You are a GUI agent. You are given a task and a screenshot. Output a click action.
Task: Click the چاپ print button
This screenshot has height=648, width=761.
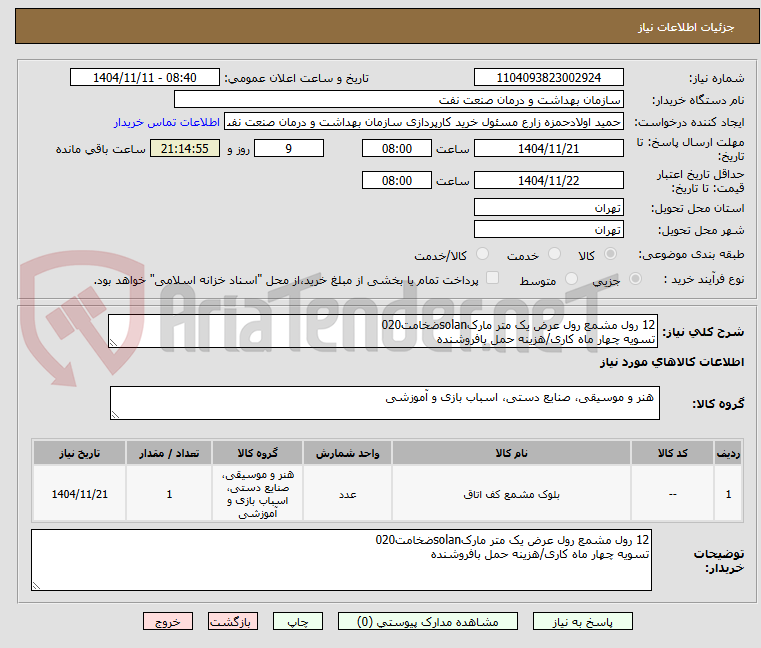298,621
